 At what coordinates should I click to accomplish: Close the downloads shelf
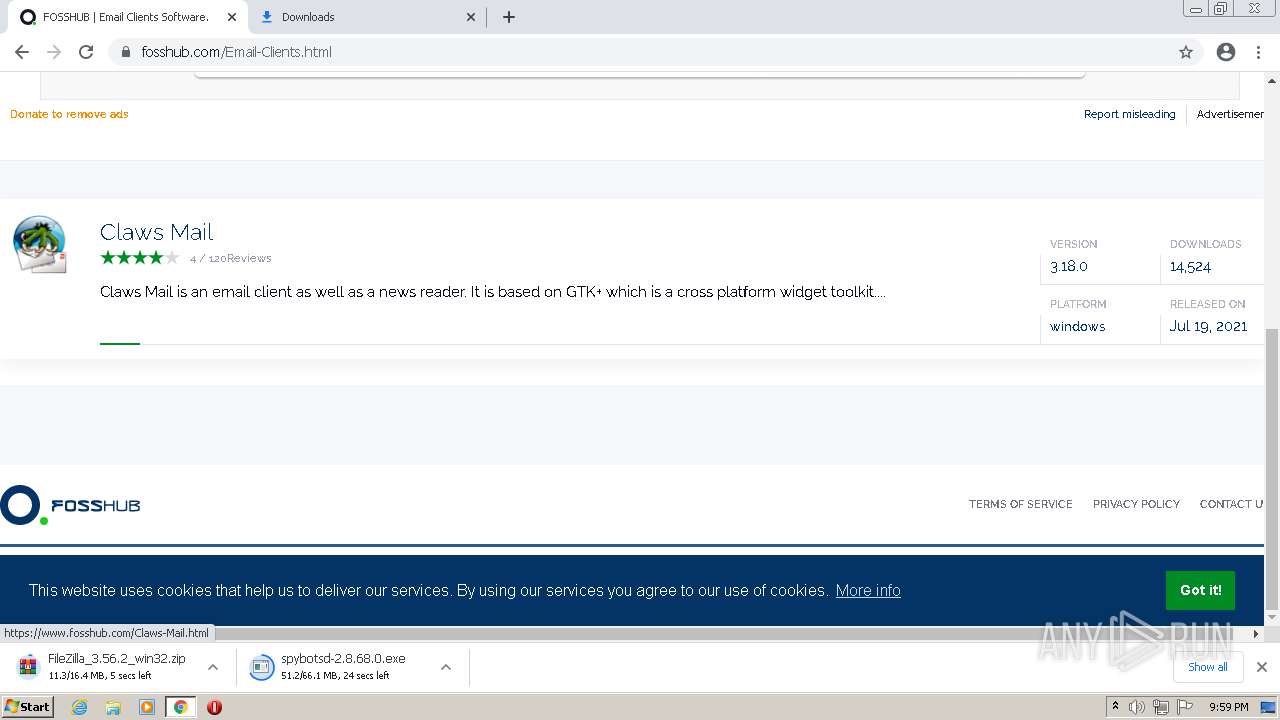point(1261,667)
